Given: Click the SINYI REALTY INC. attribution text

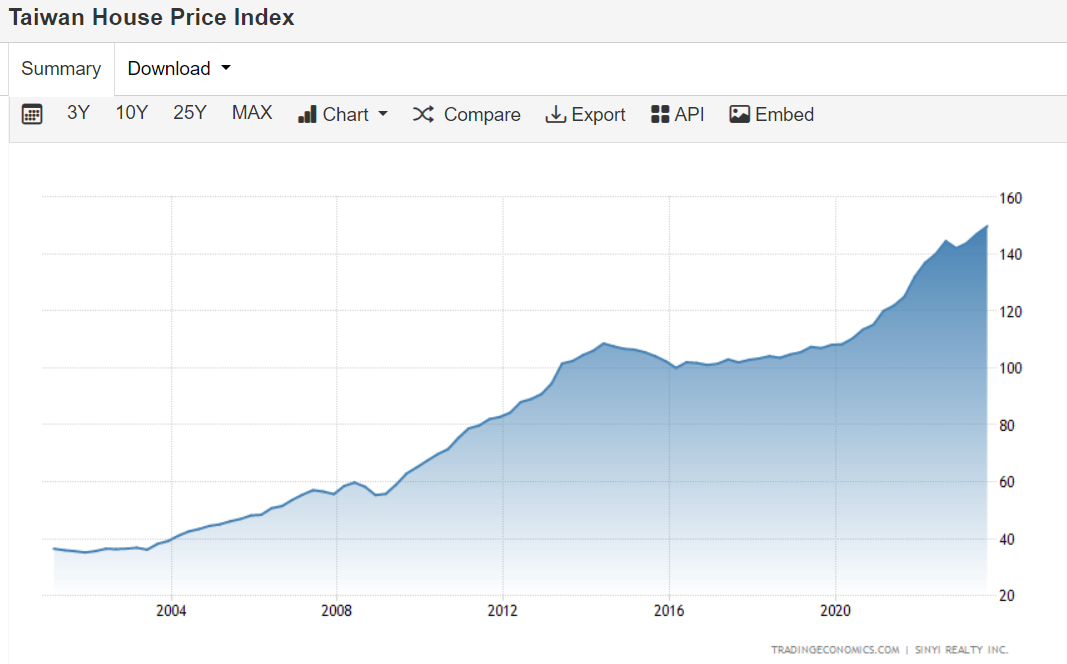Looking at the screenshot, I should (961, 650).
